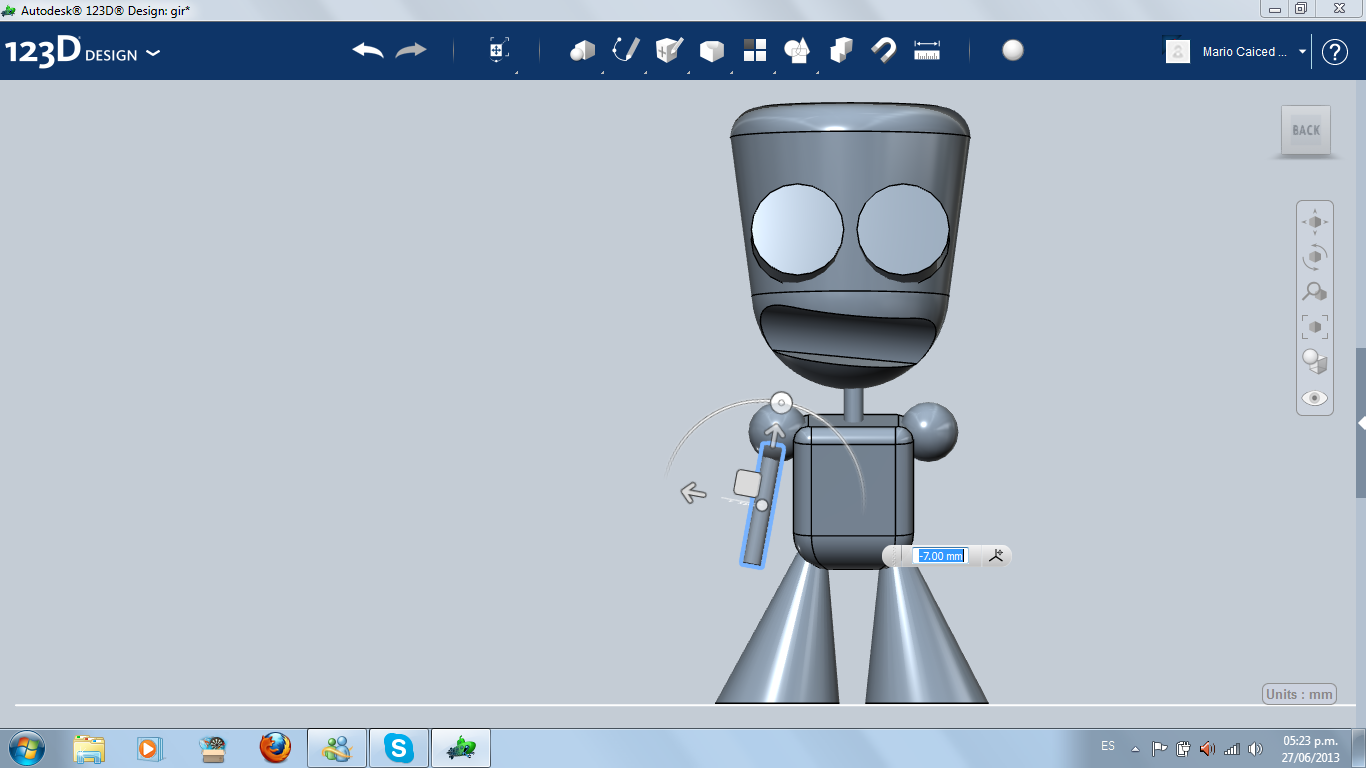1366x768 pixels.
Task: Switch to Skype in the taskbar
Action: [399, 748]
